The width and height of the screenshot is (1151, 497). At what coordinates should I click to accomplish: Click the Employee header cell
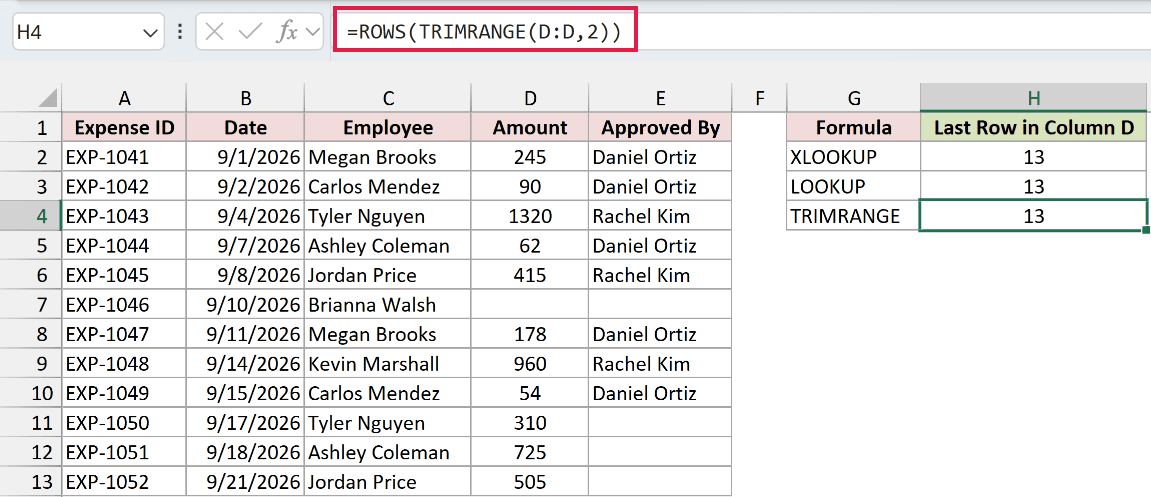click(388, 128)
